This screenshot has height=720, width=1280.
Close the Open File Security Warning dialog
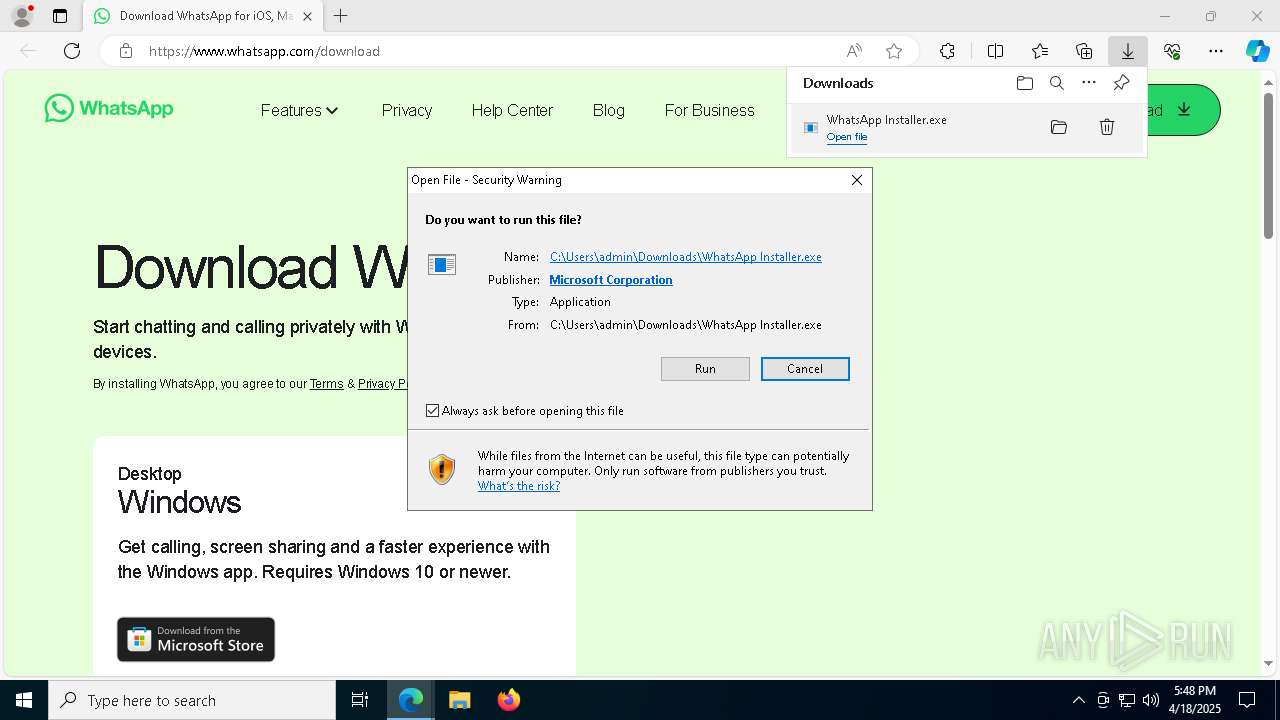857,180
